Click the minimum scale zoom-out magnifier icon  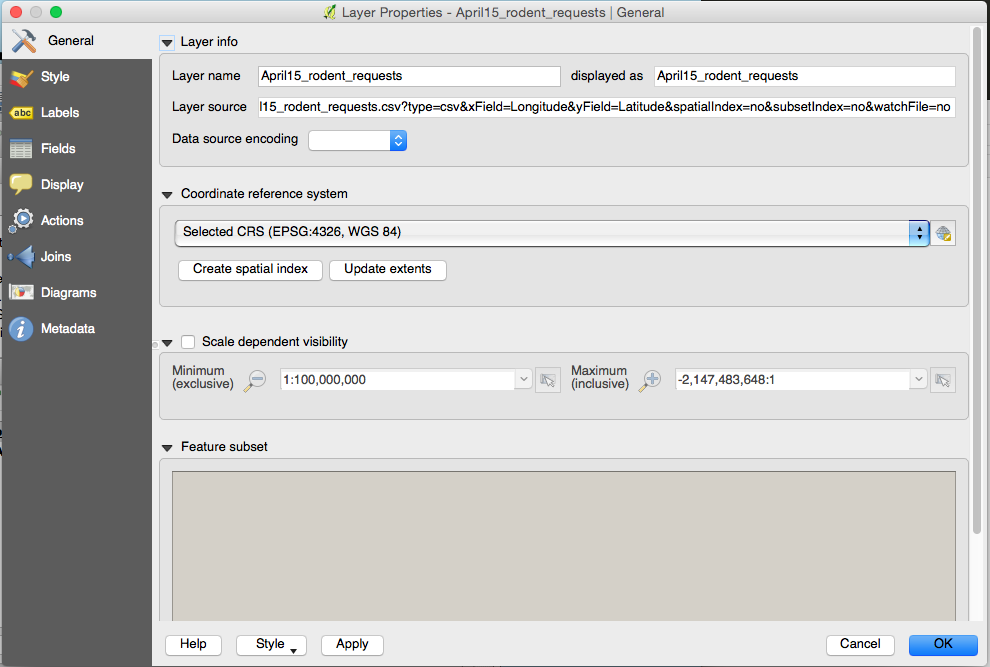point(257,379)
